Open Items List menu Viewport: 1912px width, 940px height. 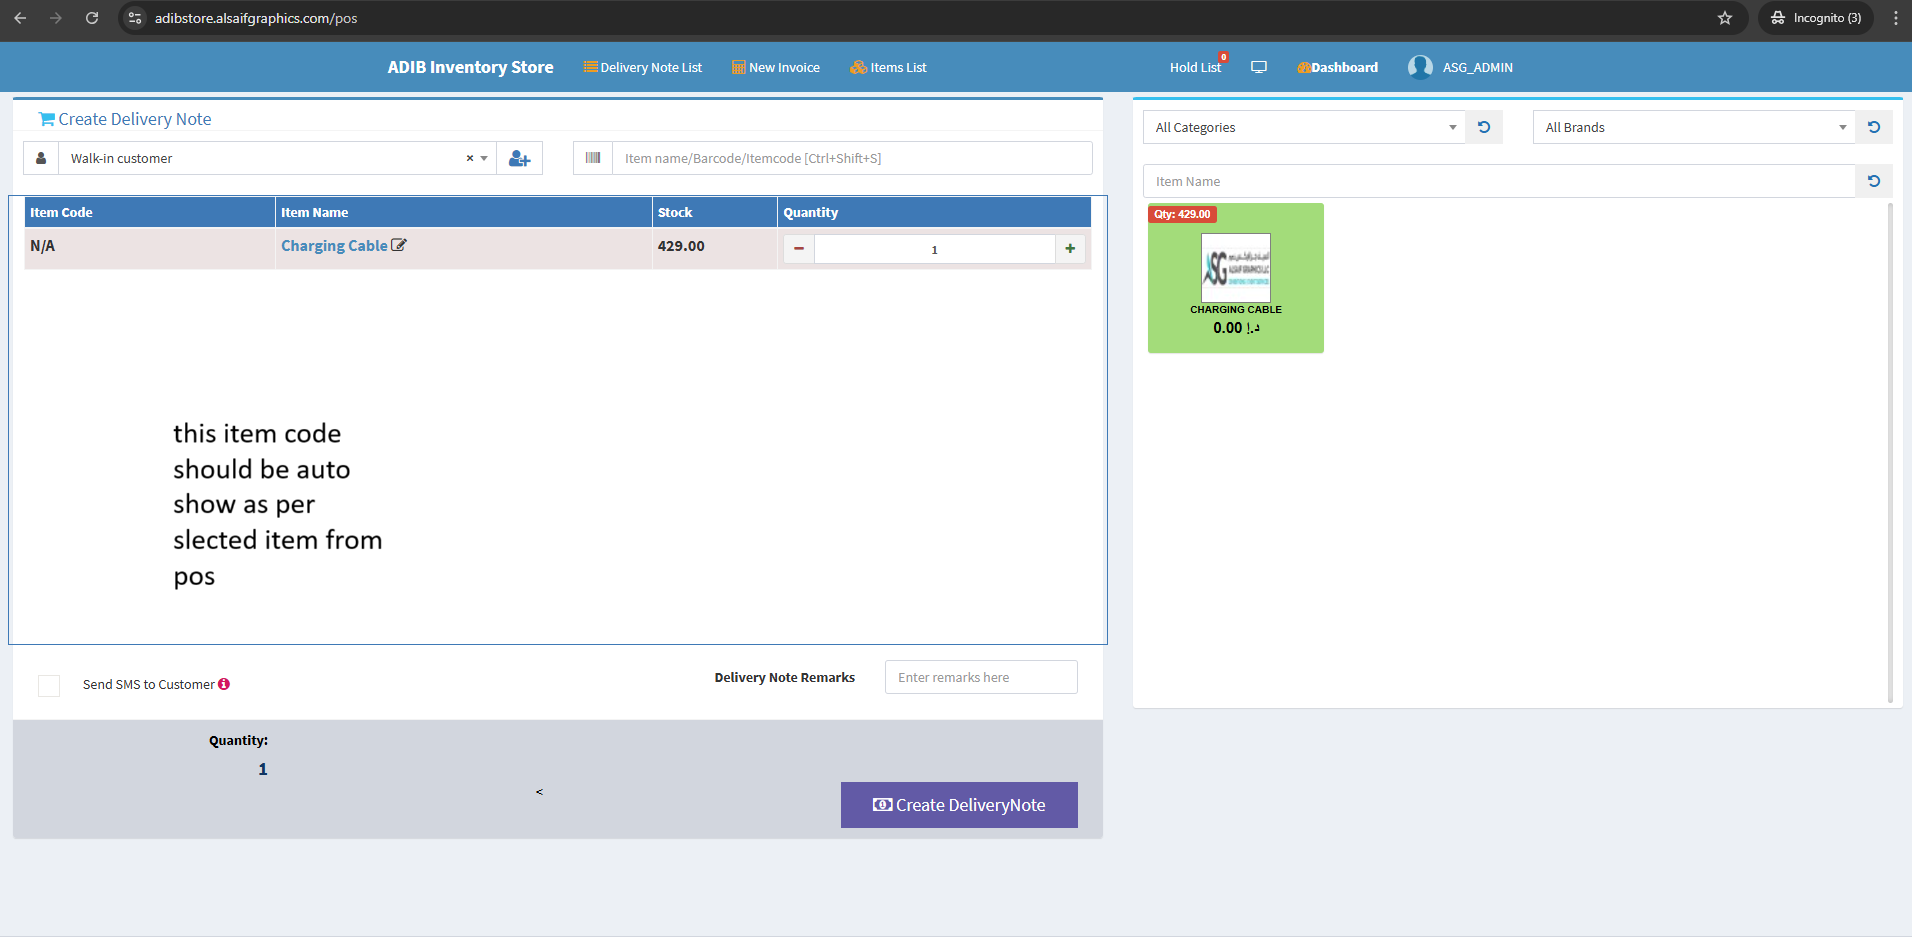tap(888, 67)
